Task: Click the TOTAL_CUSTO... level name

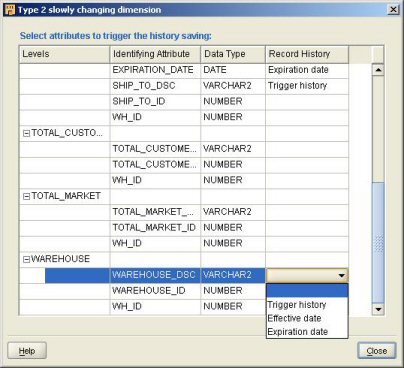Action: point(67,133)
